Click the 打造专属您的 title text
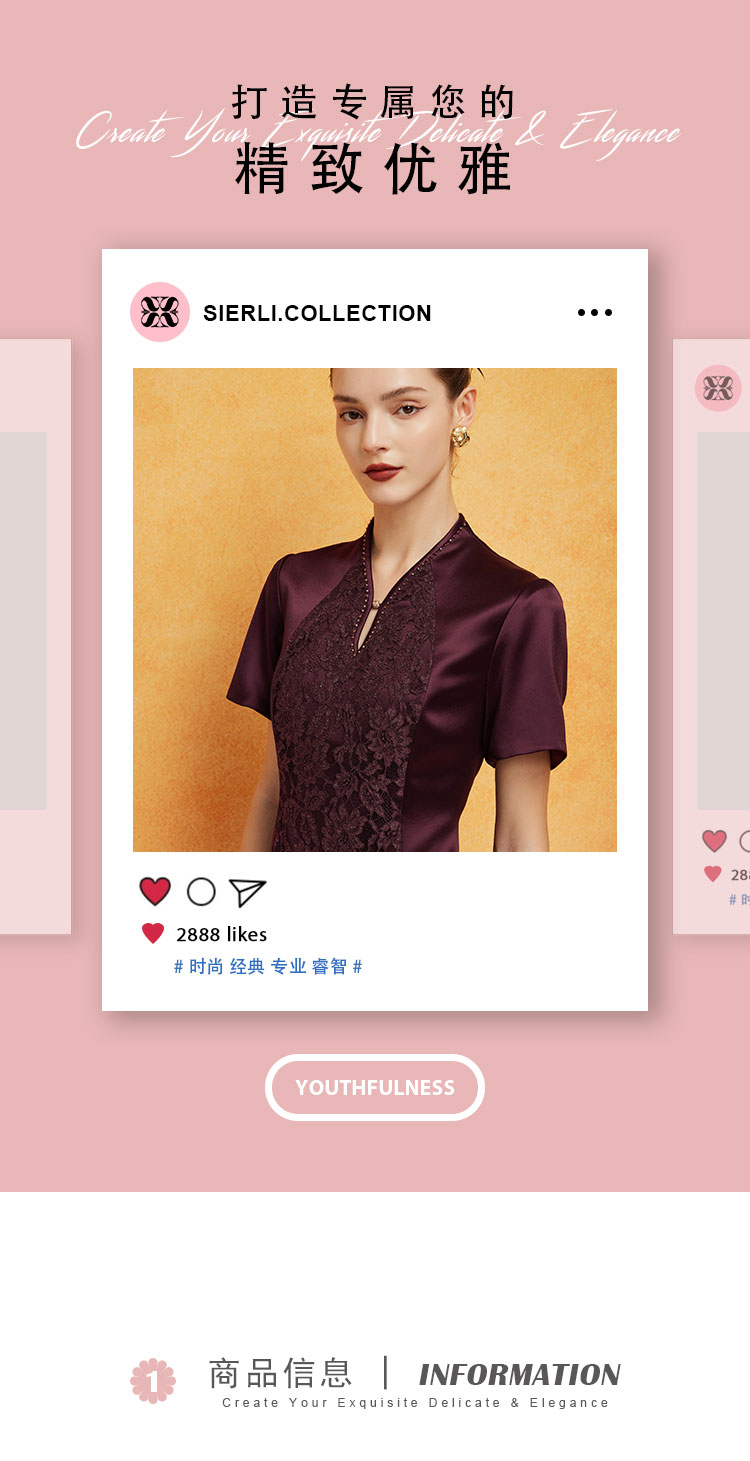The width and height of the screenshot is (750, 1461). point(374,102)
